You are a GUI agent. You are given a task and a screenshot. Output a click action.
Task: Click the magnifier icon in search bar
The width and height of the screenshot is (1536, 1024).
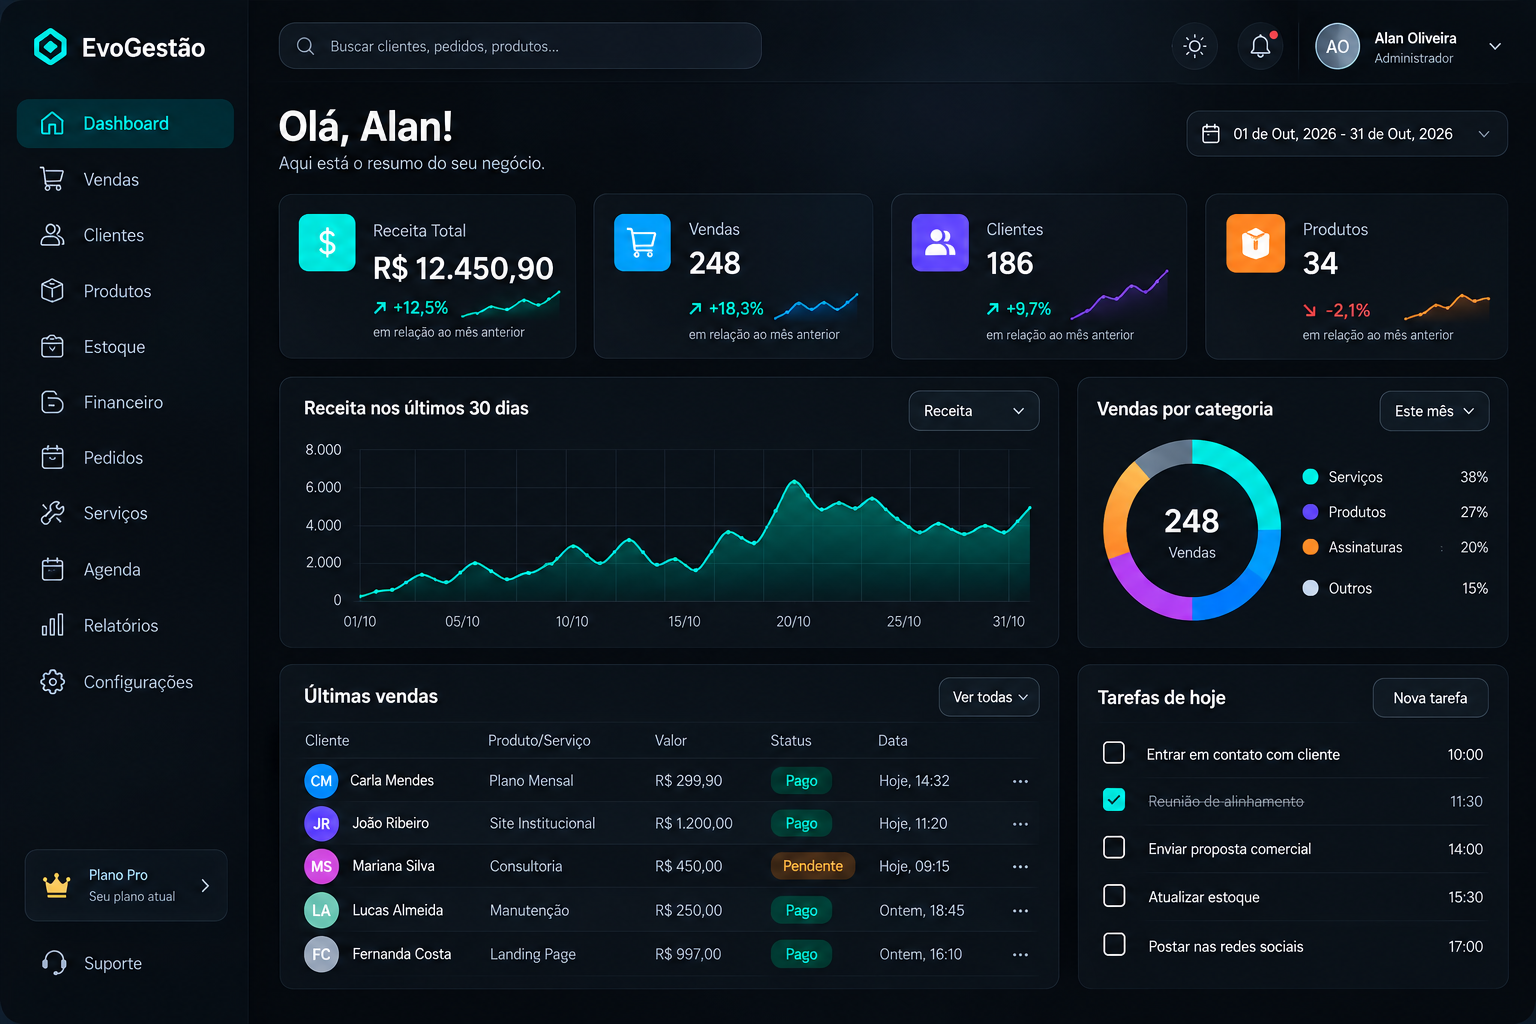pyautogui.click(x=306, y=46)
